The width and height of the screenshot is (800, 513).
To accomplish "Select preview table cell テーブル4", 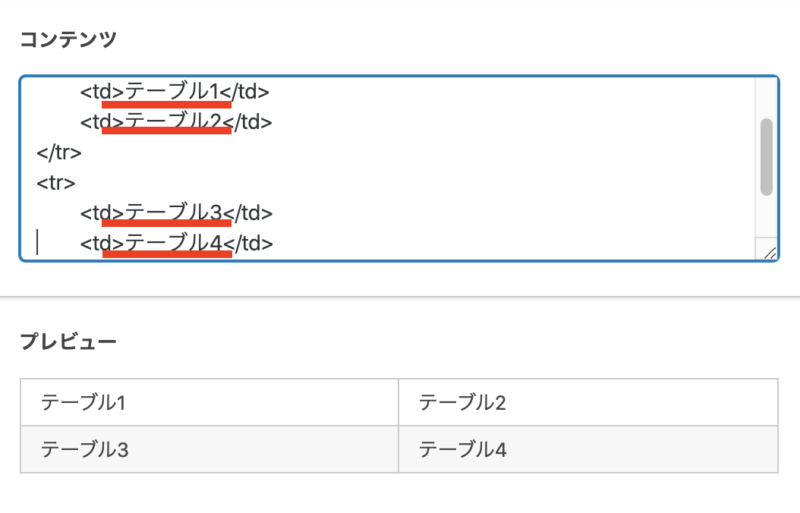I will point(588,449).
